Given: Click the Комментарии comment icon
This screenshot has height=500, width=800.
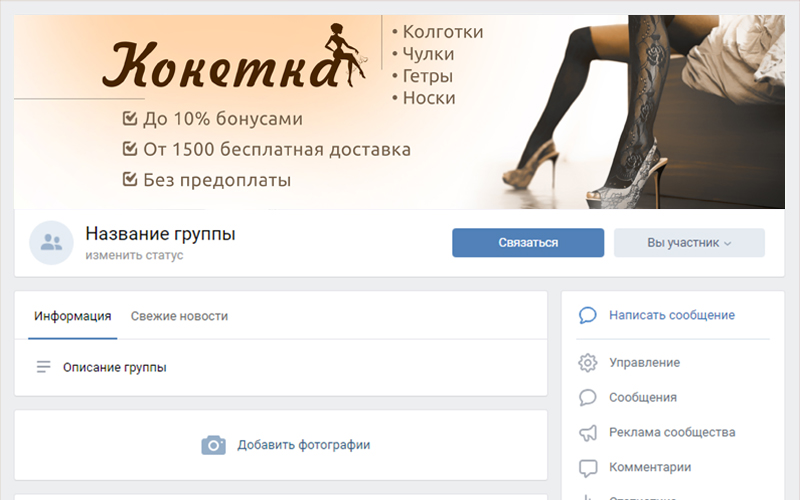Looking at the screenshot, I should [587, 468].
